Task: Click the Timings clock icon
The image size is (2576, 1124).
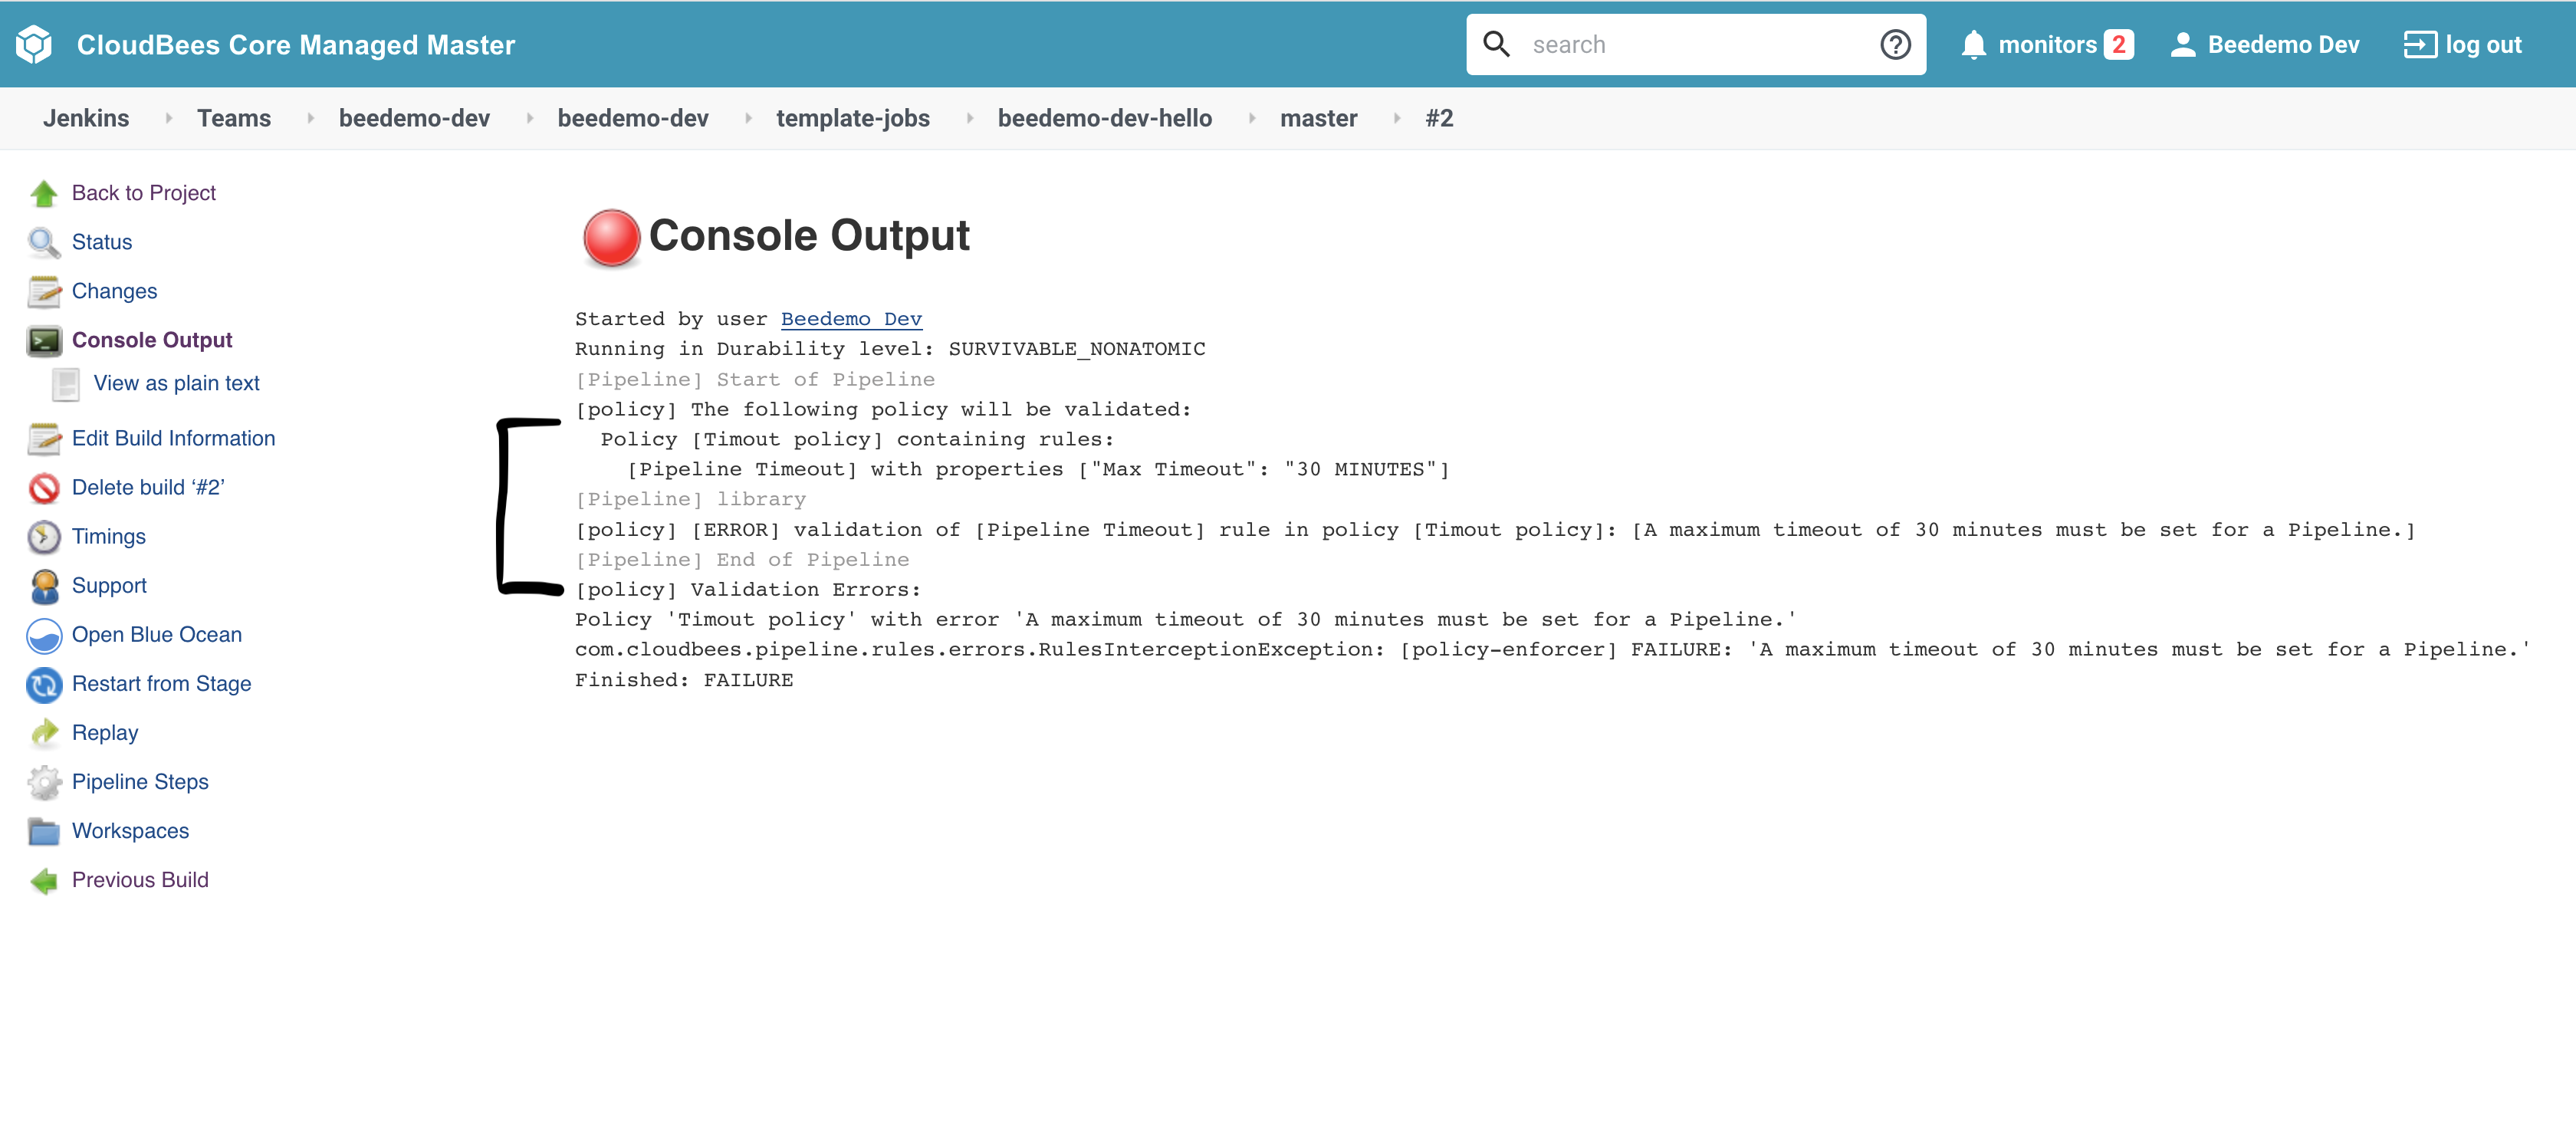Action: (44, 537)
